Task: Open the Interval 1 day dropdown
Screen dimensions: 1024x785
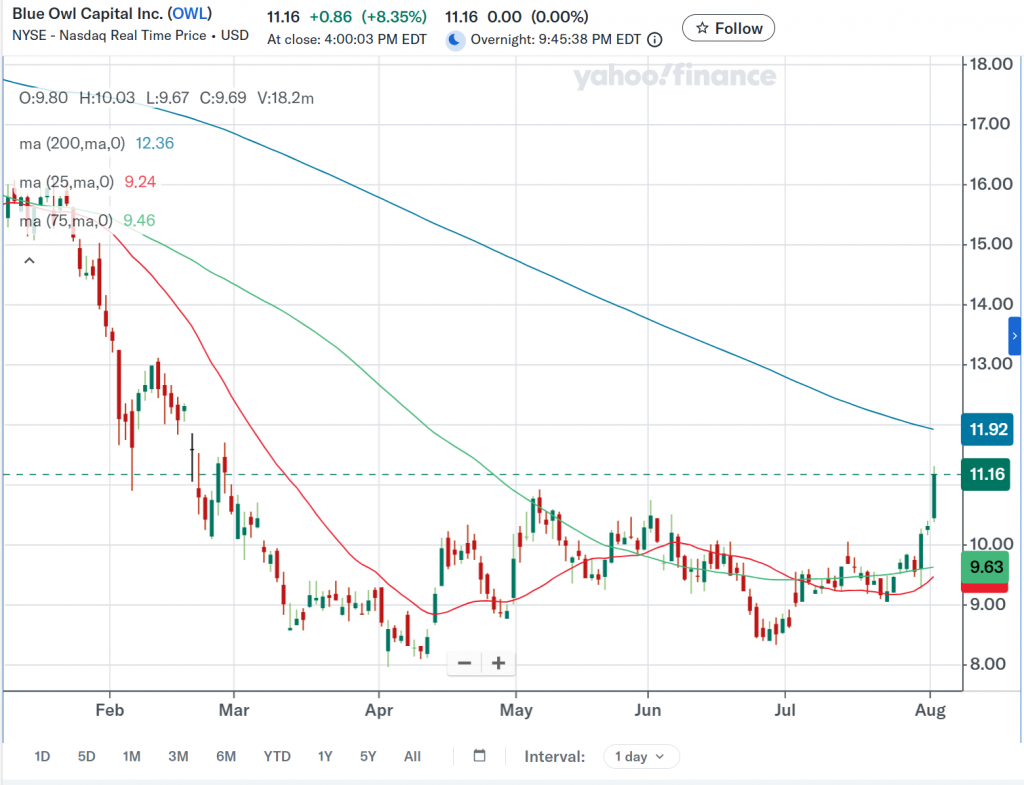Action: click(641, 756)
